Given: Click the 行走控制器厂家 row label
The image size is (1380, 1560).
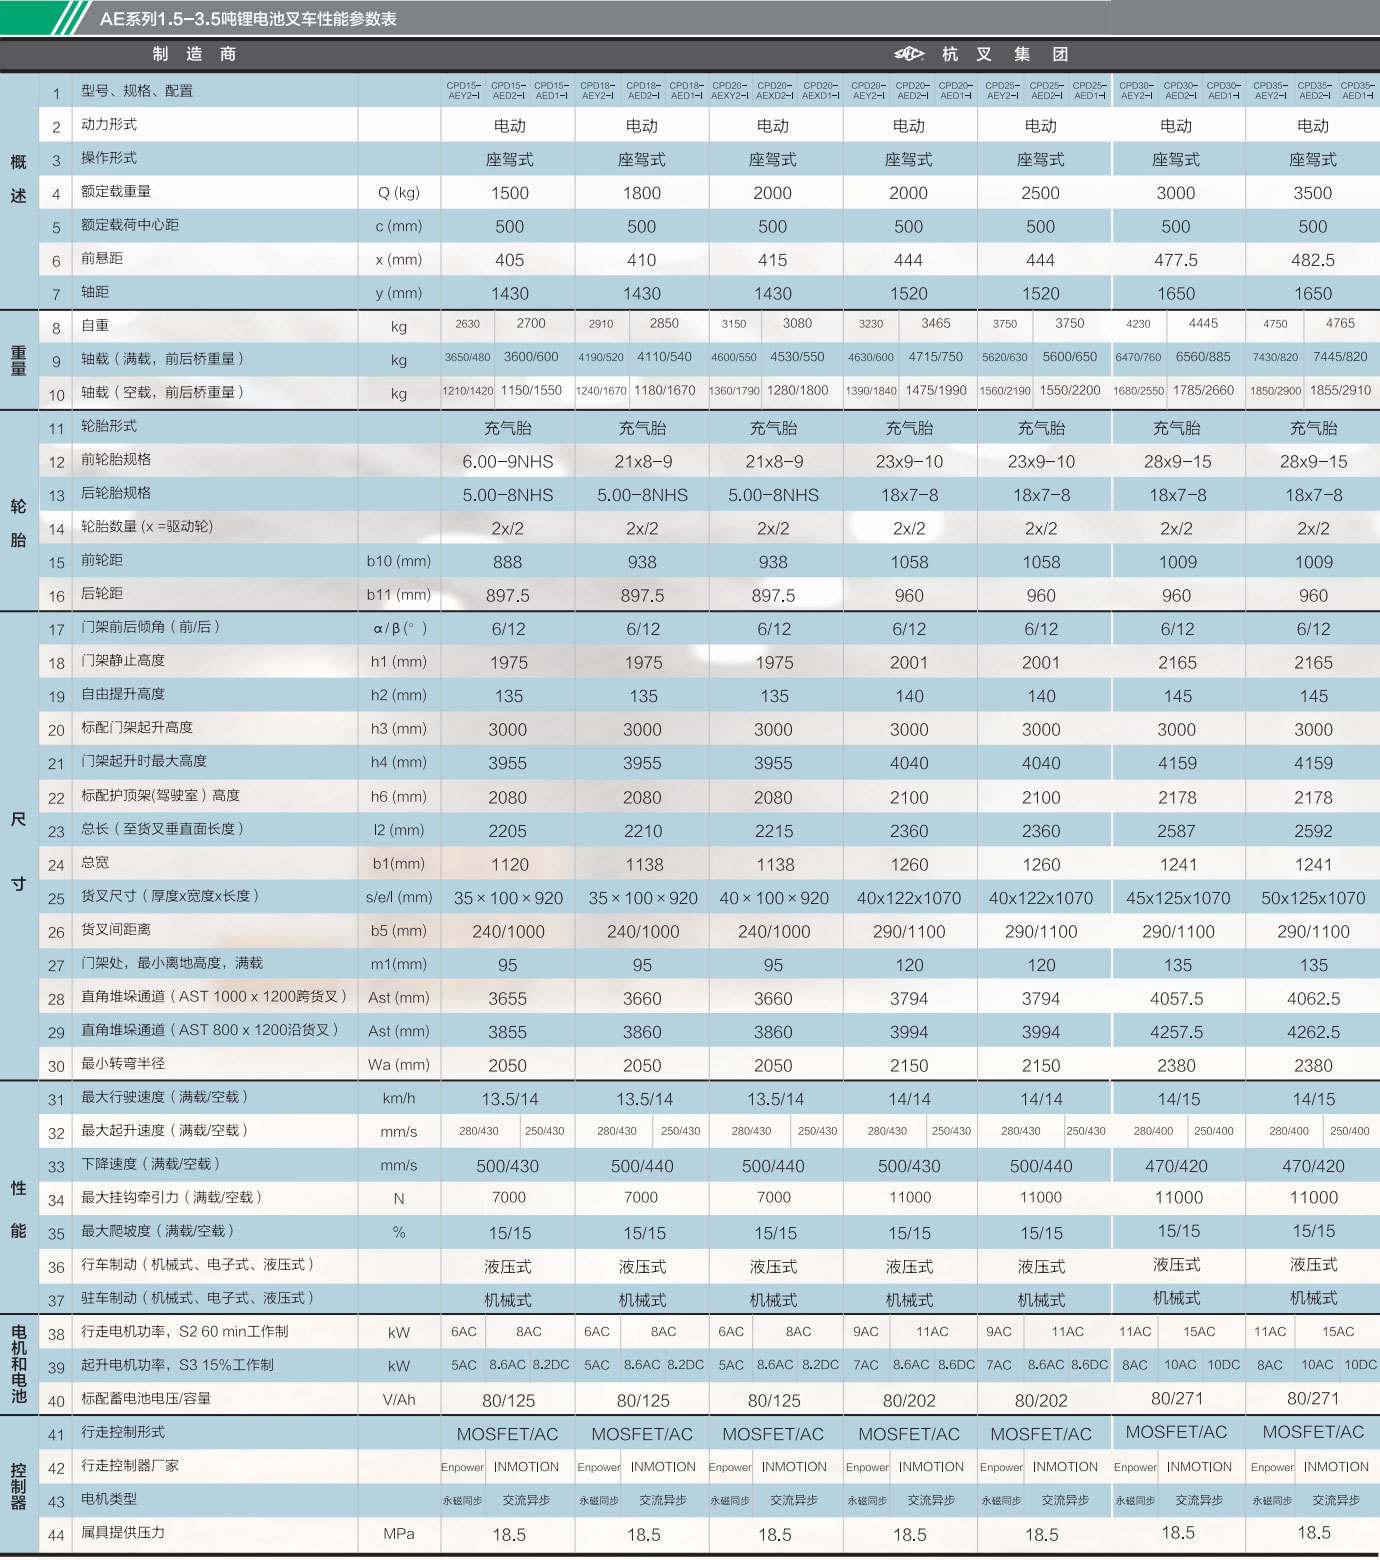Looking at the screenshot, I should tap(130, 1465).
